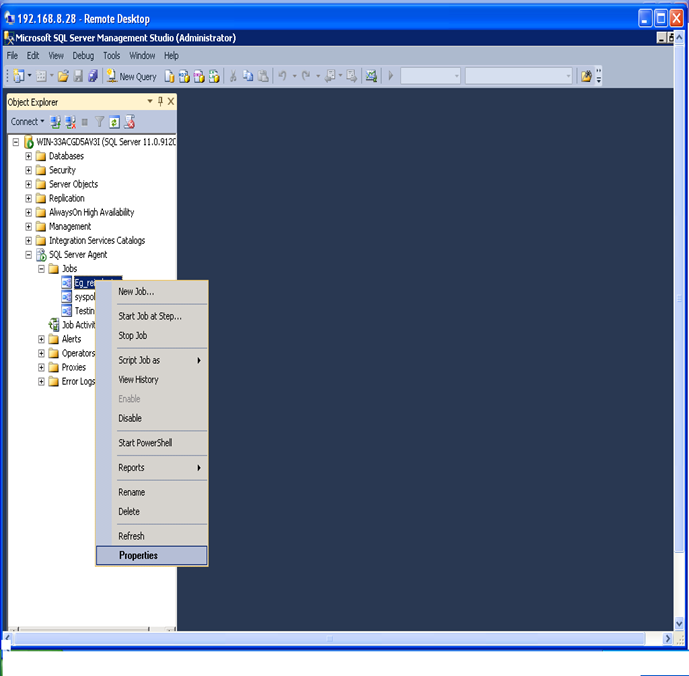Open the Connect dropdown in Object Explorer
The height and width of the screenshot is (676, 689).
(x=27, y=122)
